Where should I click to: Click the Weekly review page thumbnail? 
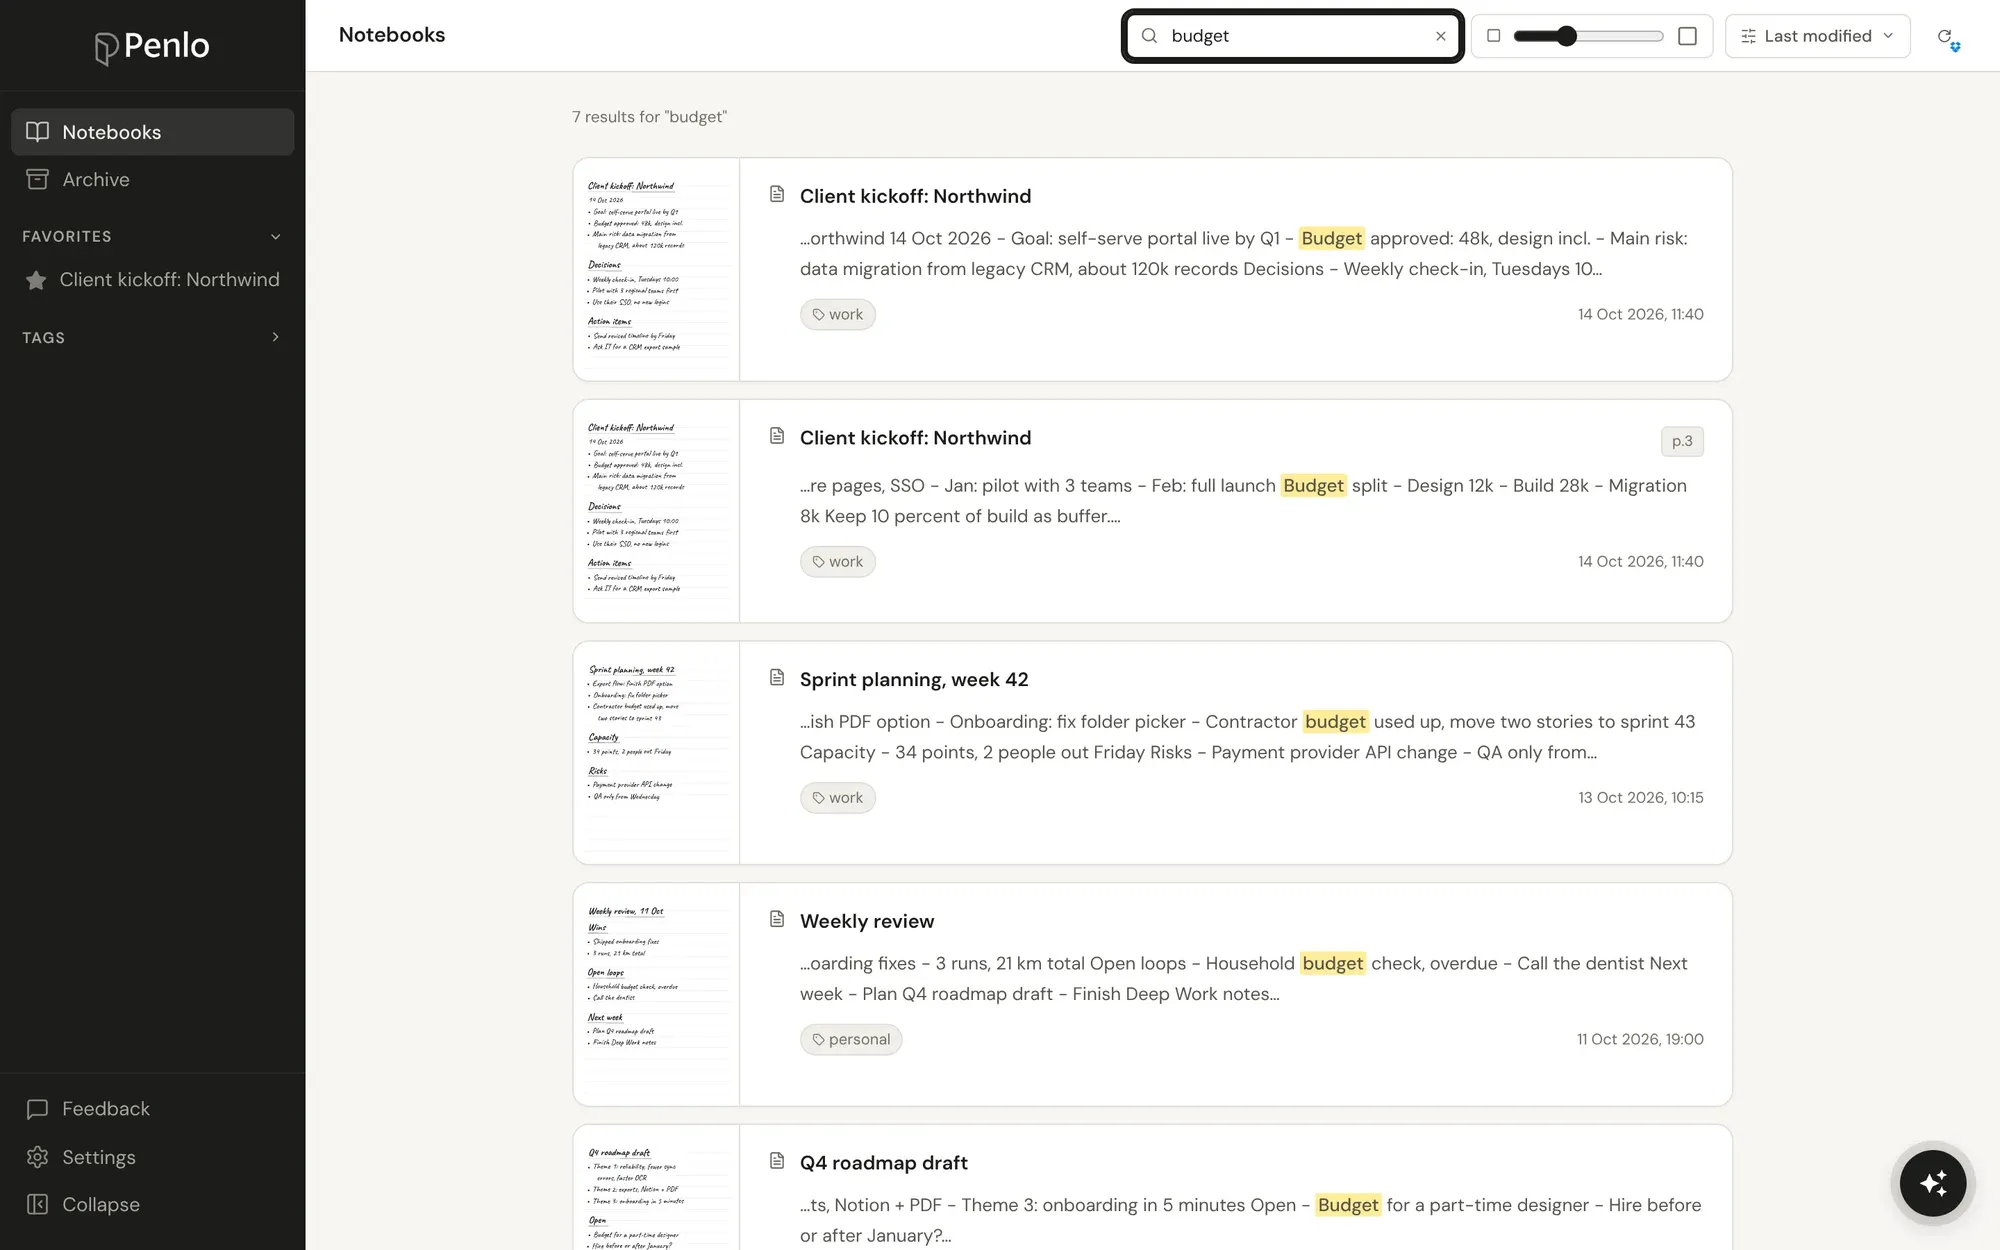(656, 994)
